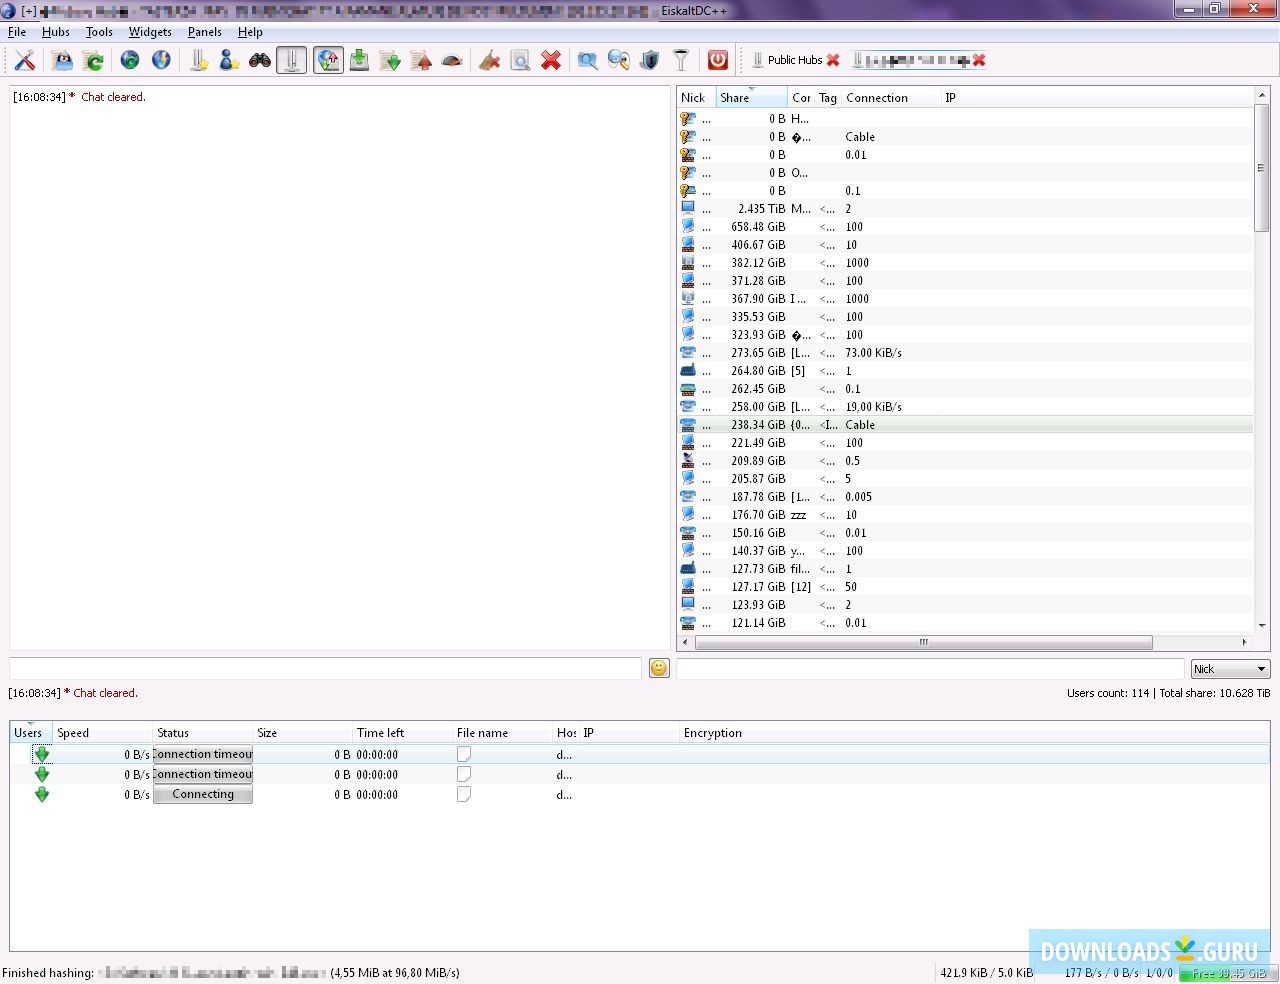Click the user list filter input field

[930, 669]
